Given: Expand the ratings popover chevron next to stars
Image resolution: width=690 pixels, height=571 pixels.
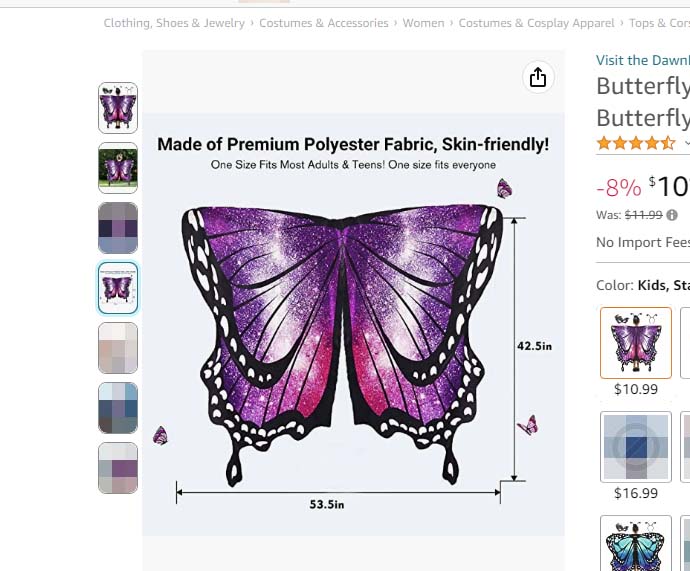Looking at the screenshot, I should coord(686,144).
